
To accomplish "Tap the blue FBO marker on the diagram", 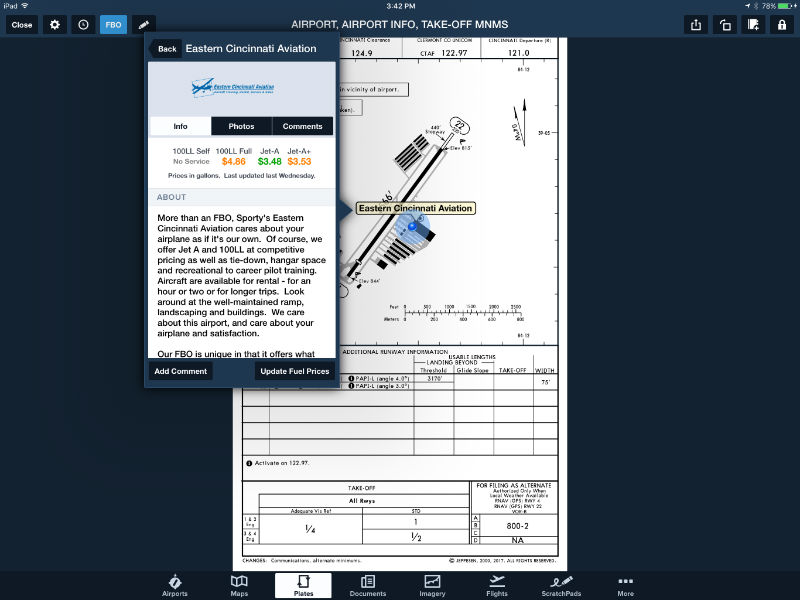I will pos(412,227).
